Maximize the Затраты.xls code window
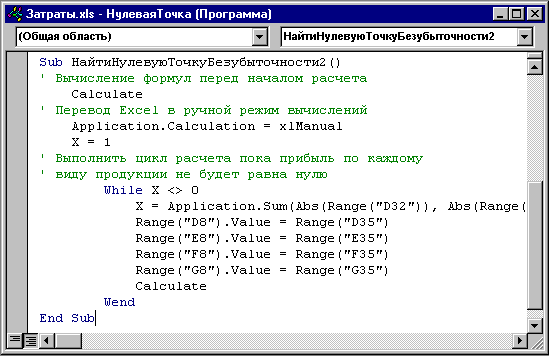The image size is (550, 361). [517, 14]
